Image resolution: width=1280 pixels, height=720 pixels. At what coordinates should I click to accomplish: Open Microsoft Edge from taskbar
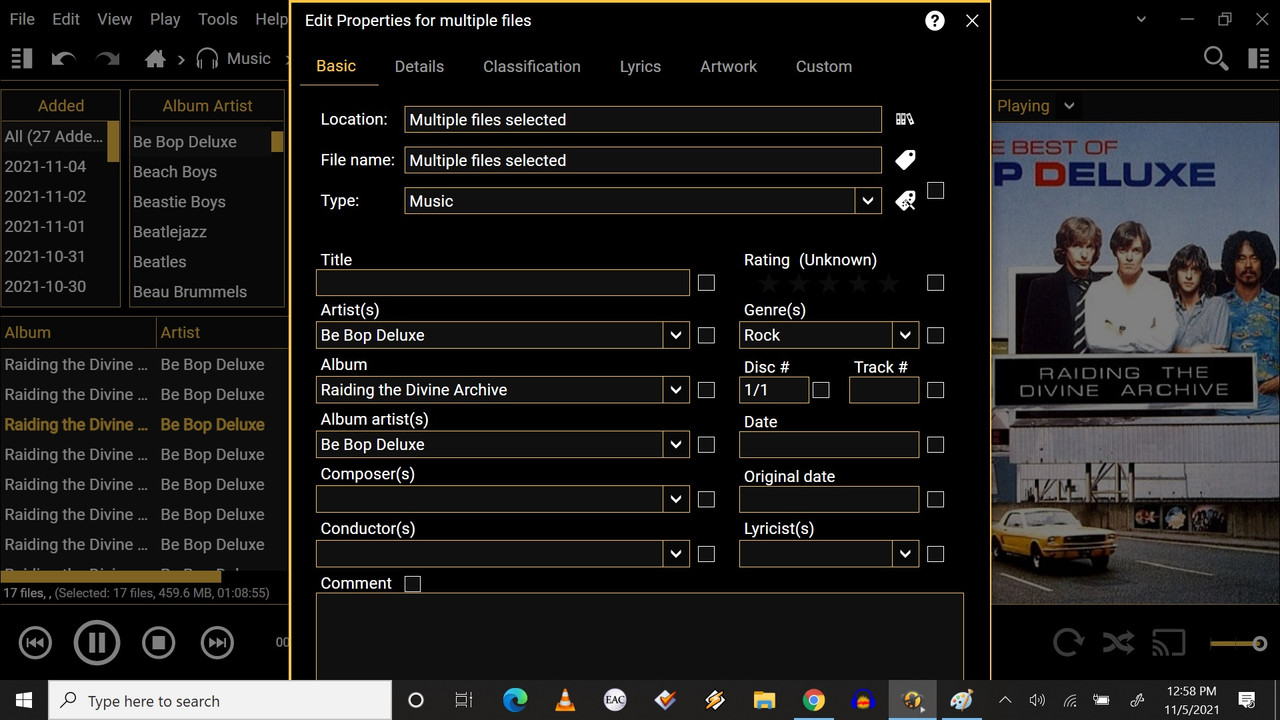point(515,700)
